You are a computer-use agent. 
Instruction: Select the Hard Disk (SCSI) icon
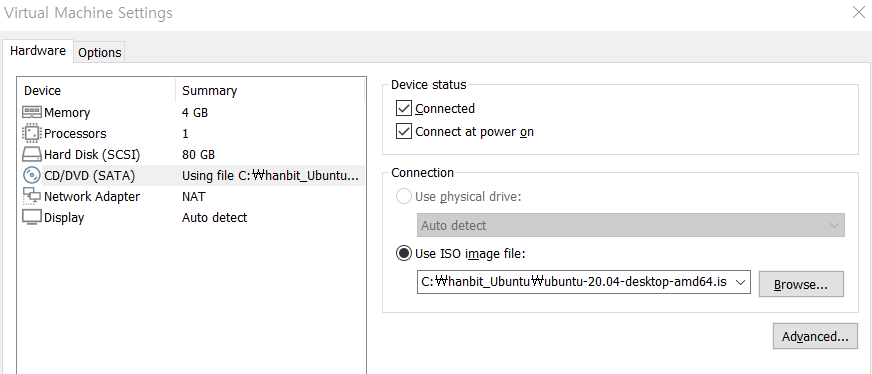tap(32, 154)
